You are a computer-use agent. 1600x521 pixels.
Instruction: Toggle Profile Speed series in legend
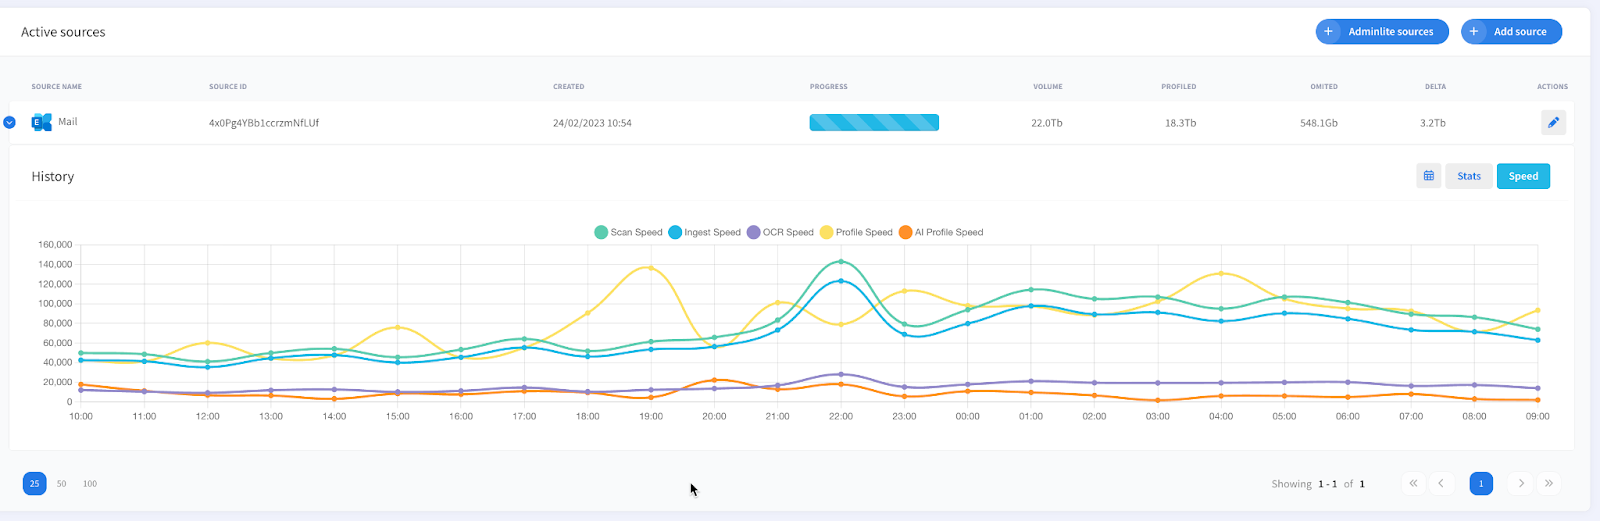tap(856, 232)
